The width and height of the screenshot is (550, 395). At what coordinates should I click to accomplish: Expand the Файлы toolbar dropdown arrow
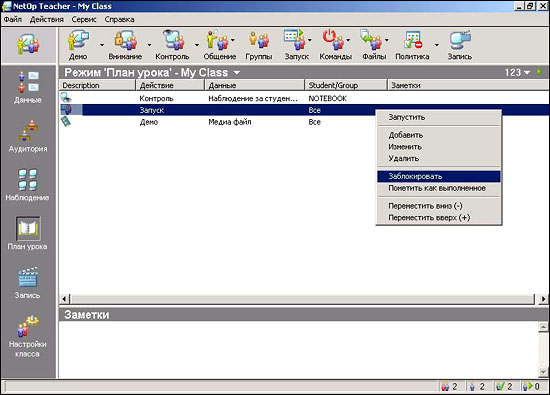click(x=387, y=40)
